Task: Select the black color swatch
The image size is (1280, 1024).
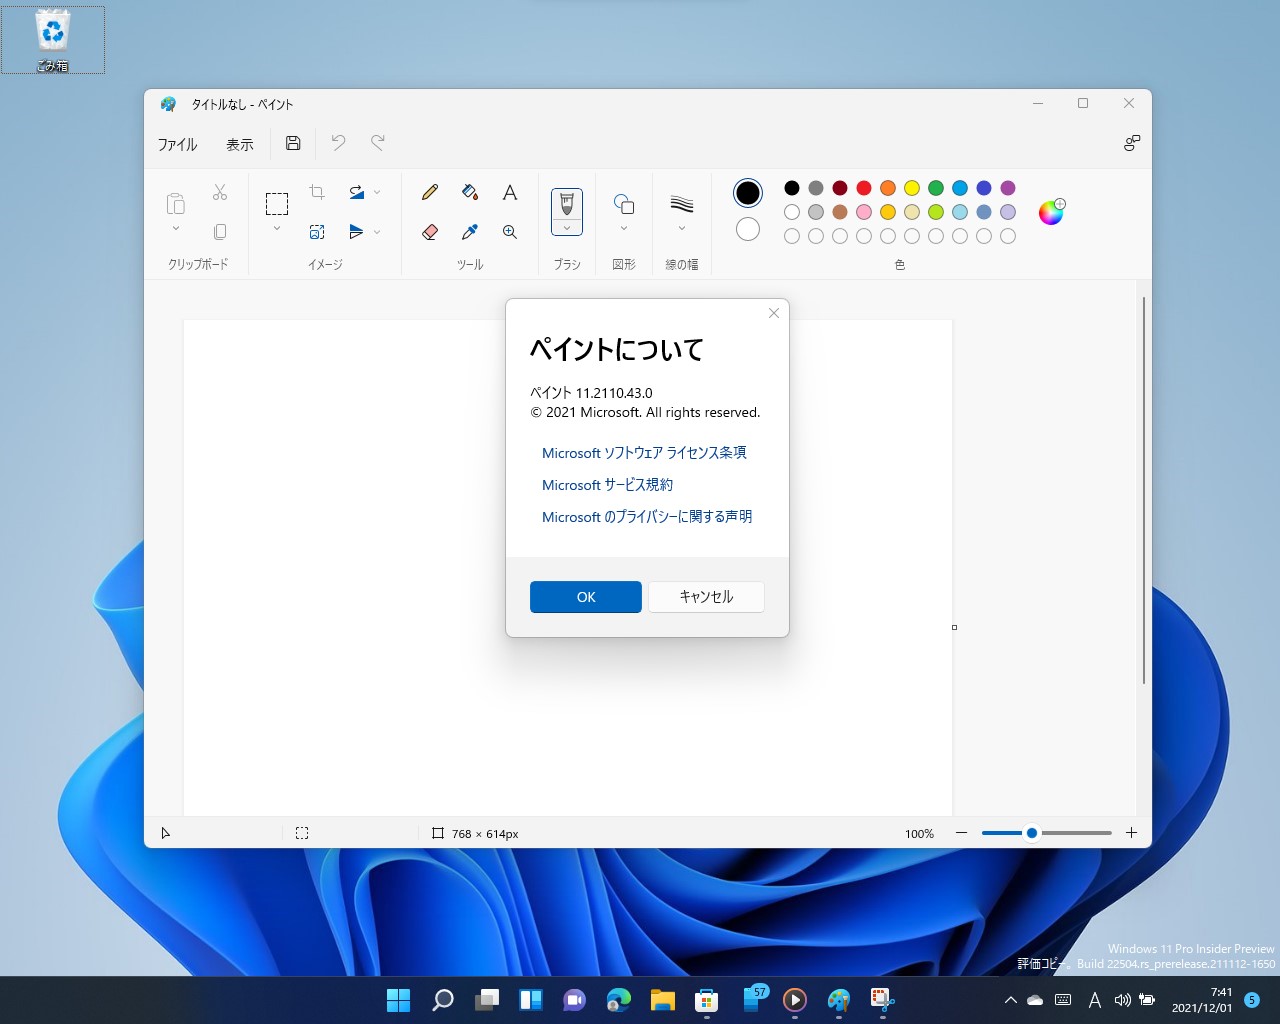Action: (x=791, y=187)
